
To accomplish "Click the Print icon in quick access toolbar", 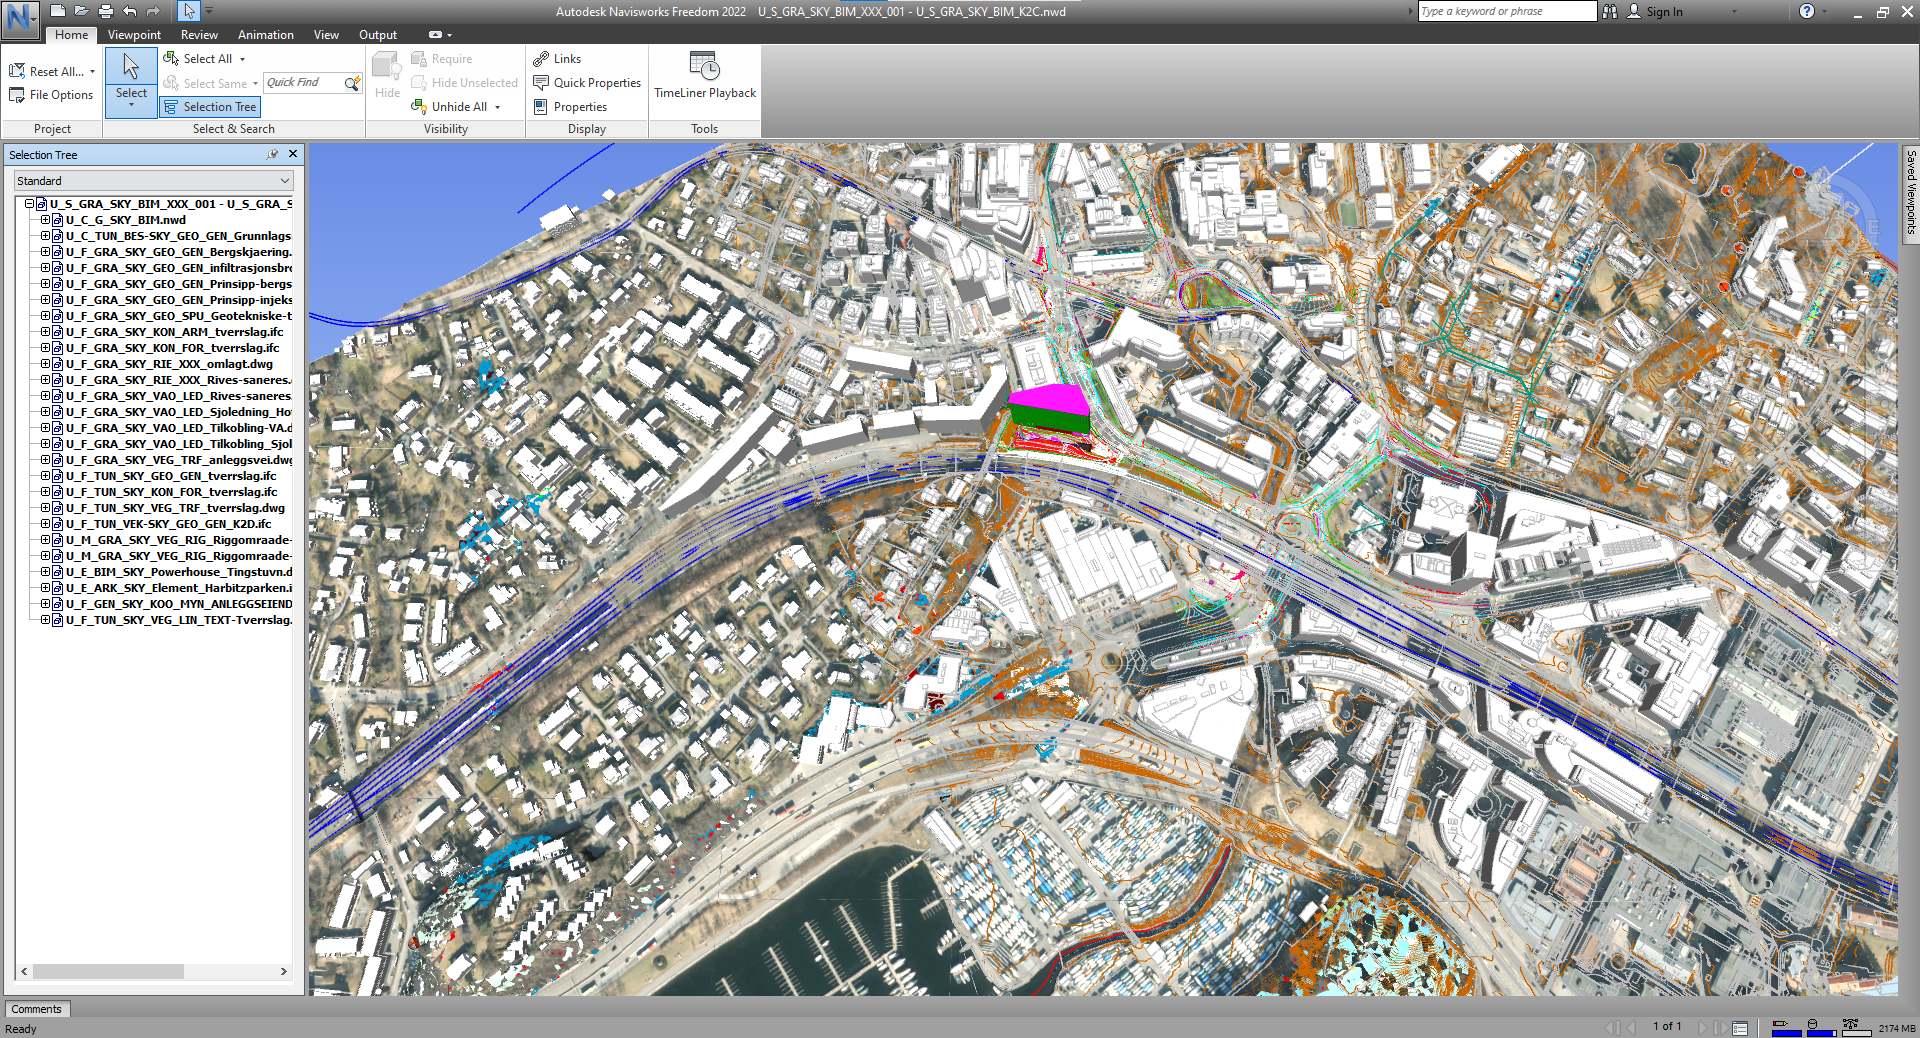I will (x=106, y=11).
